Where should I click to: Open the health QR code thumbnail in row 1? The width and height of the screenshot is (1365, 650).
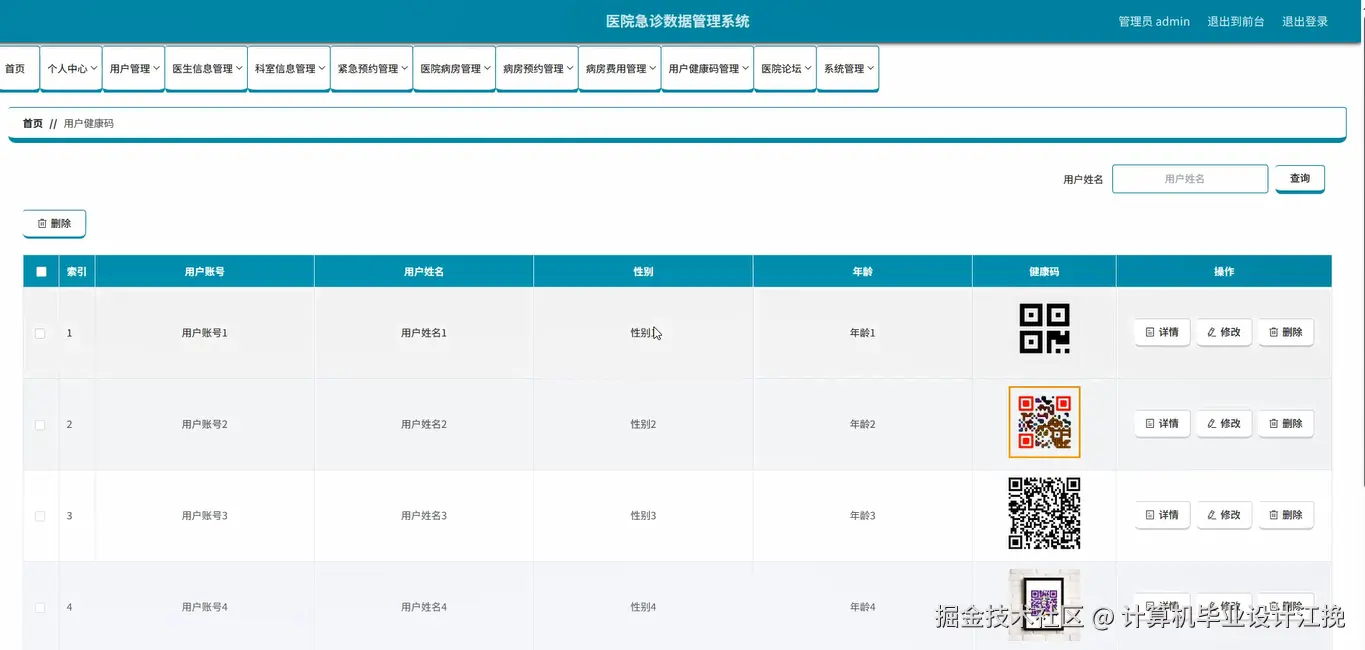pyautogui.click(x=1044, y=329)
